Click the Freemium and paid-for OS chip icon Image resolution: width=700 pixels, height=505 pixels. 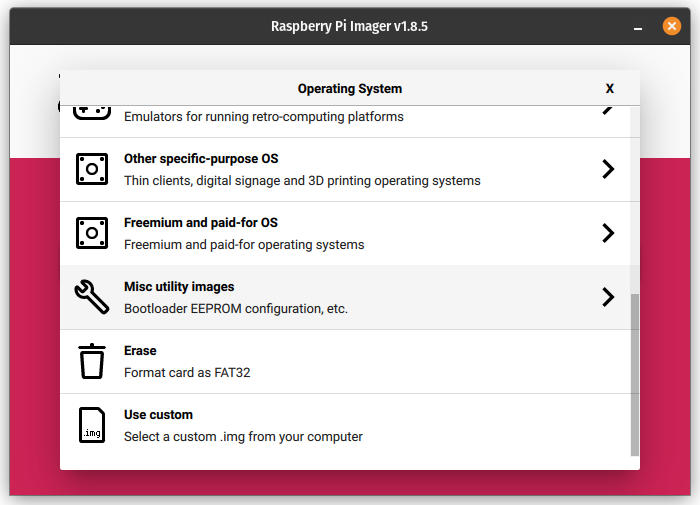click(x=92, y=233)
